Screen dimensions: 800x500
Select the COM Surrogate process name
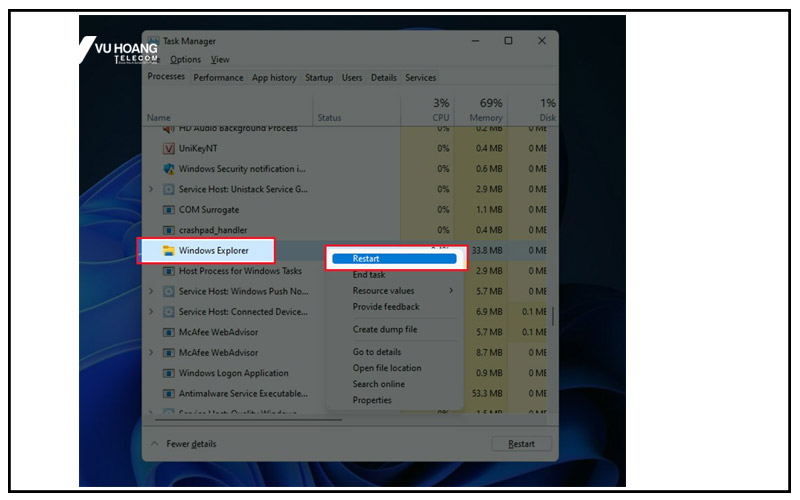click(209, 210)
